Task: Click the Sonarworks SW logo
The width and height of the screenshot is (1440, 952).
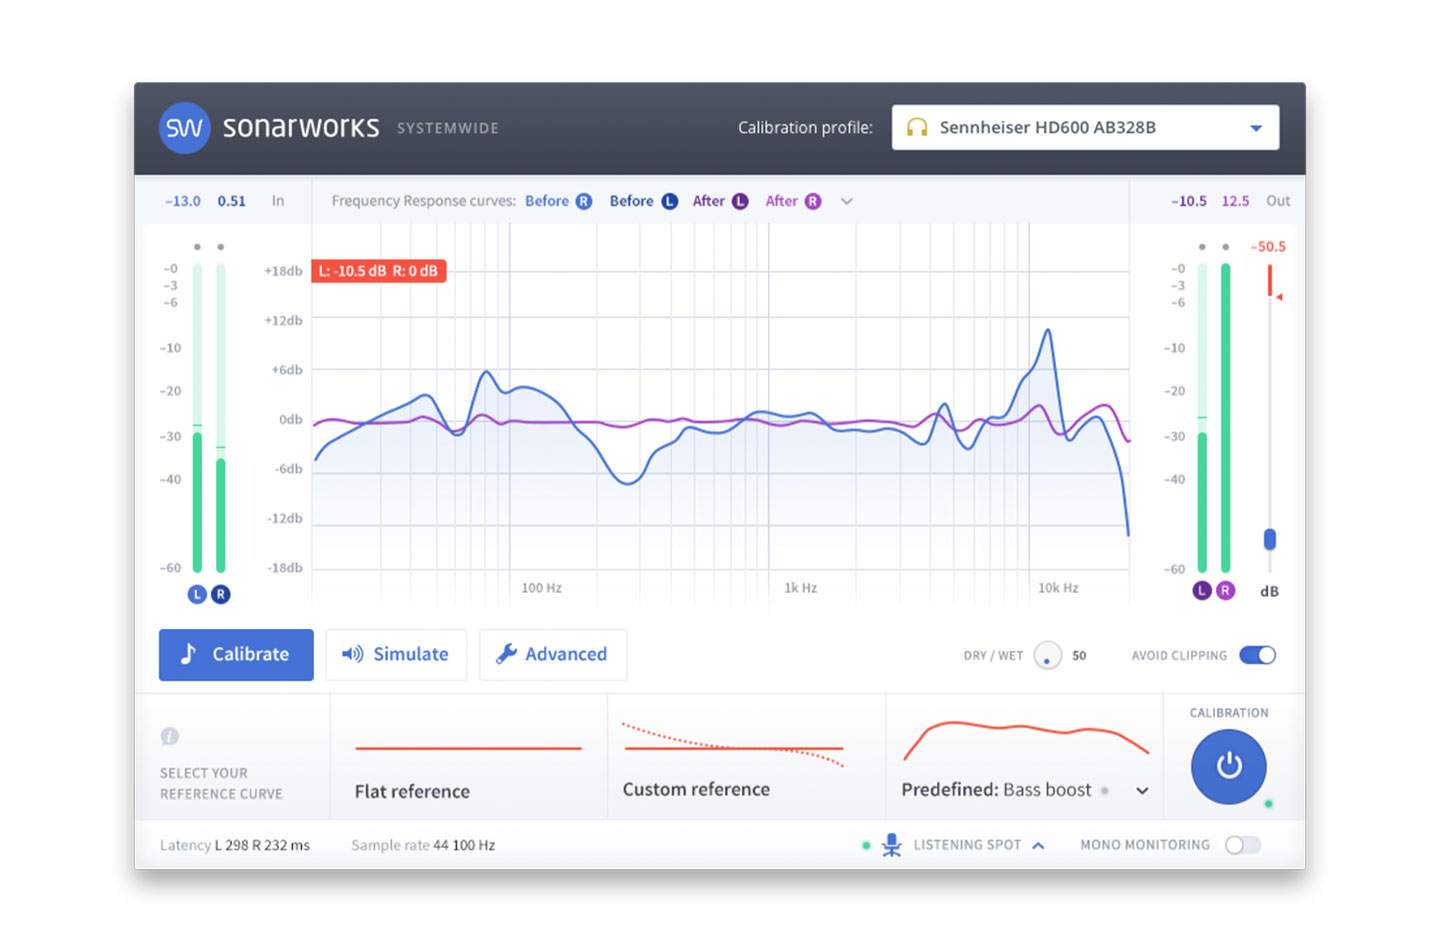Action: pyautogui.click(x=184, y=128)
